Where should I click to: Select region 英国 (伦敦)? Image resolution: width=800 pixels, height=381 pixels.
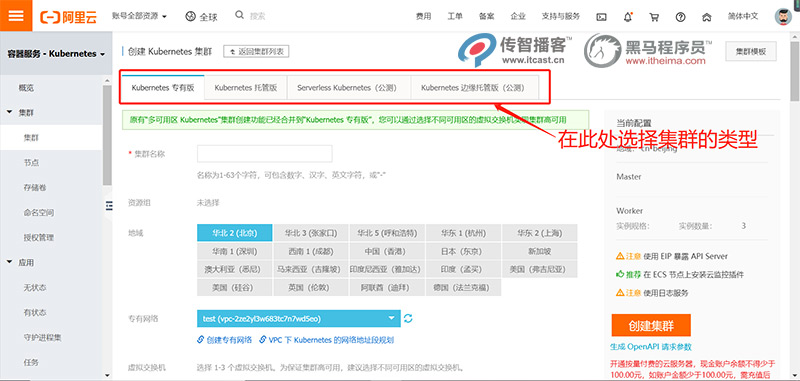[x=311, y=287]
